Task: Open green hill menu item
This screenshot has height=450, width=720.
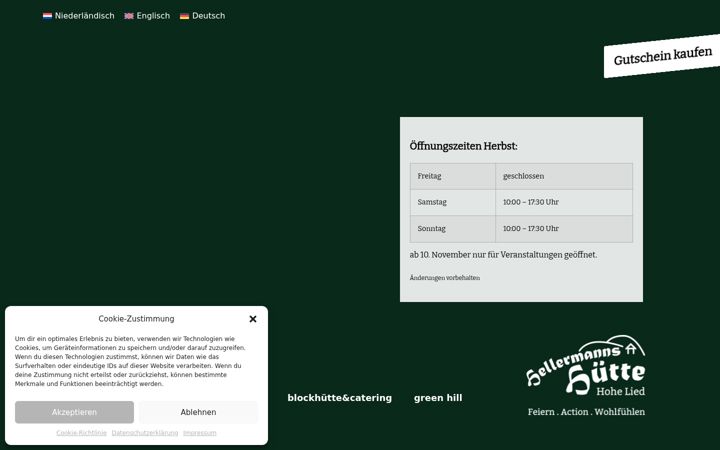Action: 438,398
